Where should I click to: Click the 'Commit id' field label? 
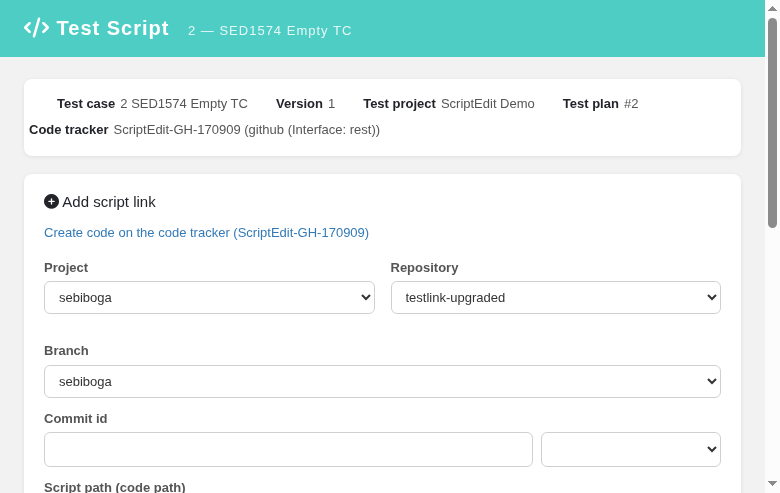pos(76,419)
